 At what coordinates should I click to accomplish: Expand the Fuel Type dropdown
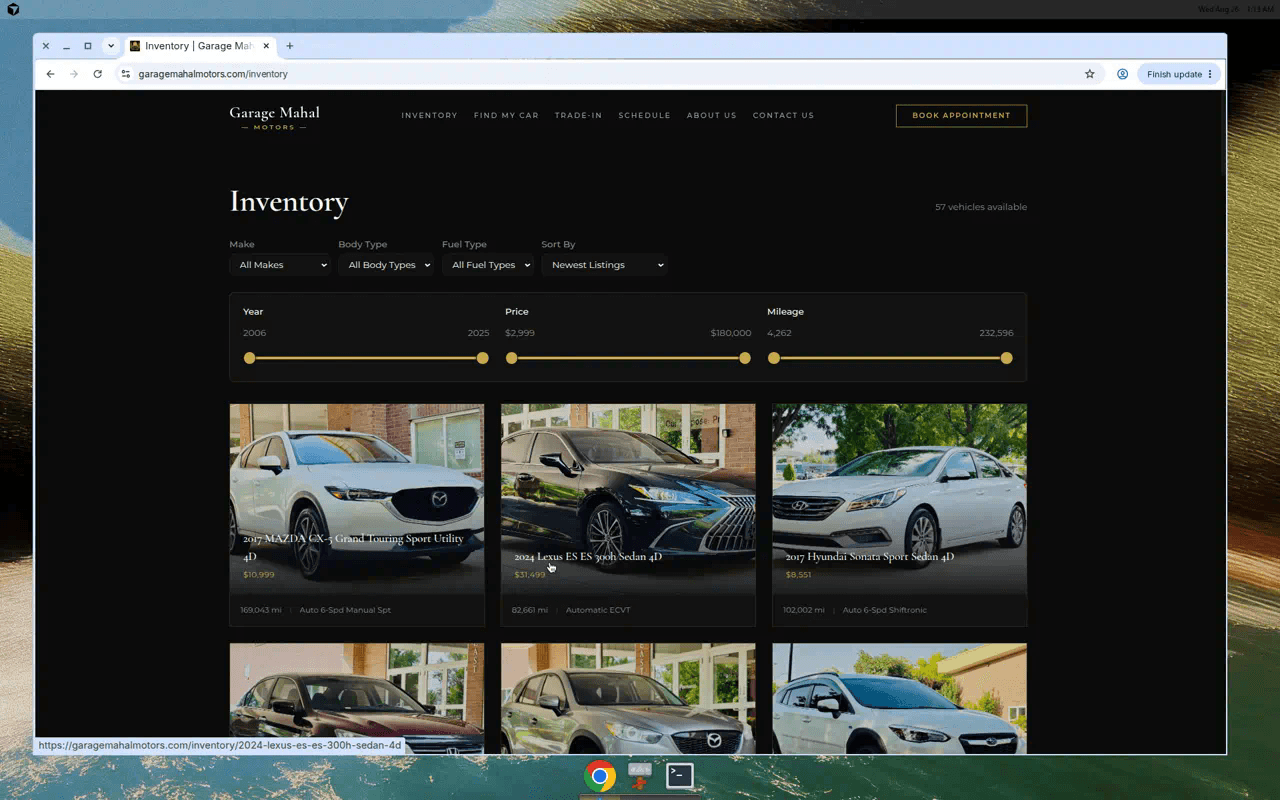pos(487,265)
